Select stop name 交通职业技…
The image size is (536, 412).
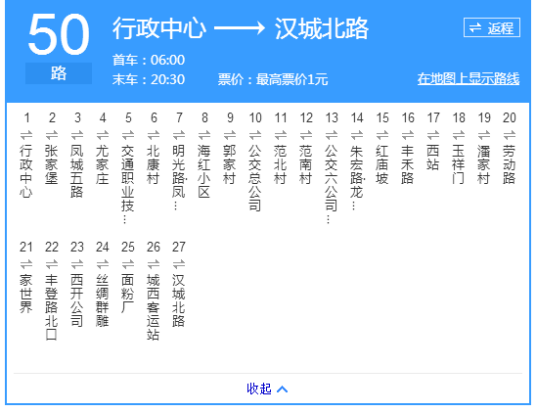(128, 184)
